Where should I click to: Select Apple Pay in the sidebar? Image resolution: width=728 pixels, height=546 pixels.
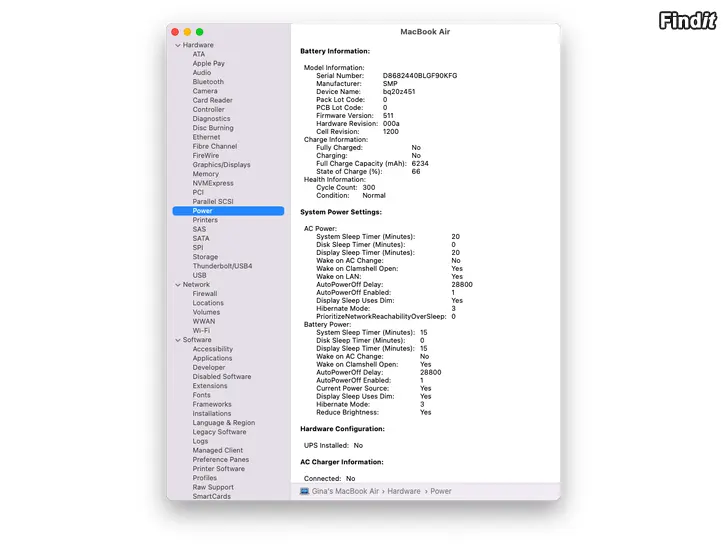pos(208,64)
